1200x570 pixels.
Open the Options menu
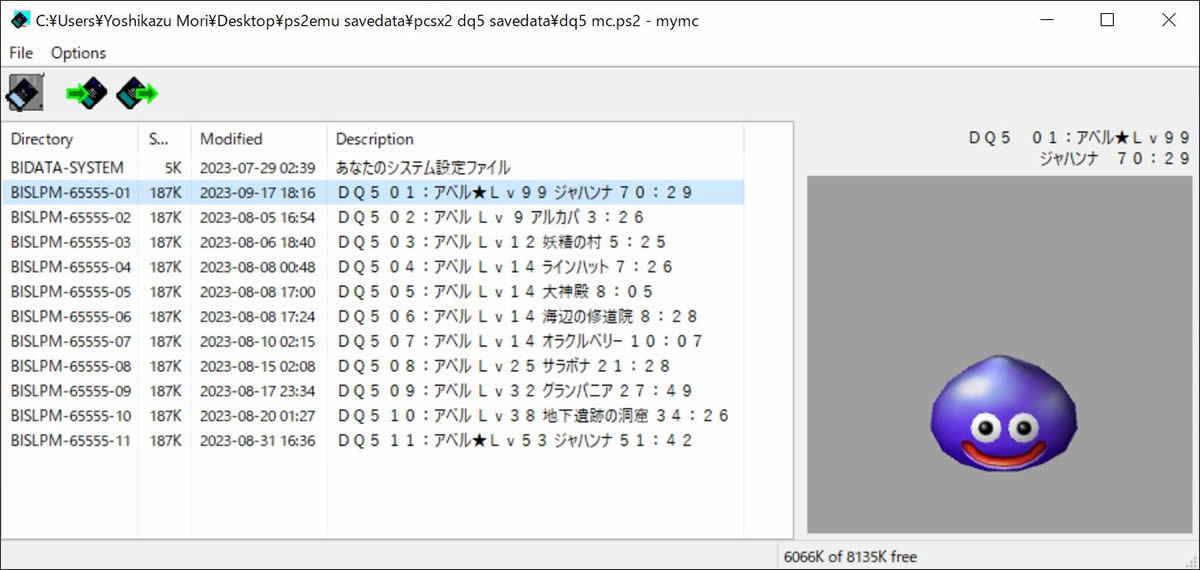pos(78,53)
